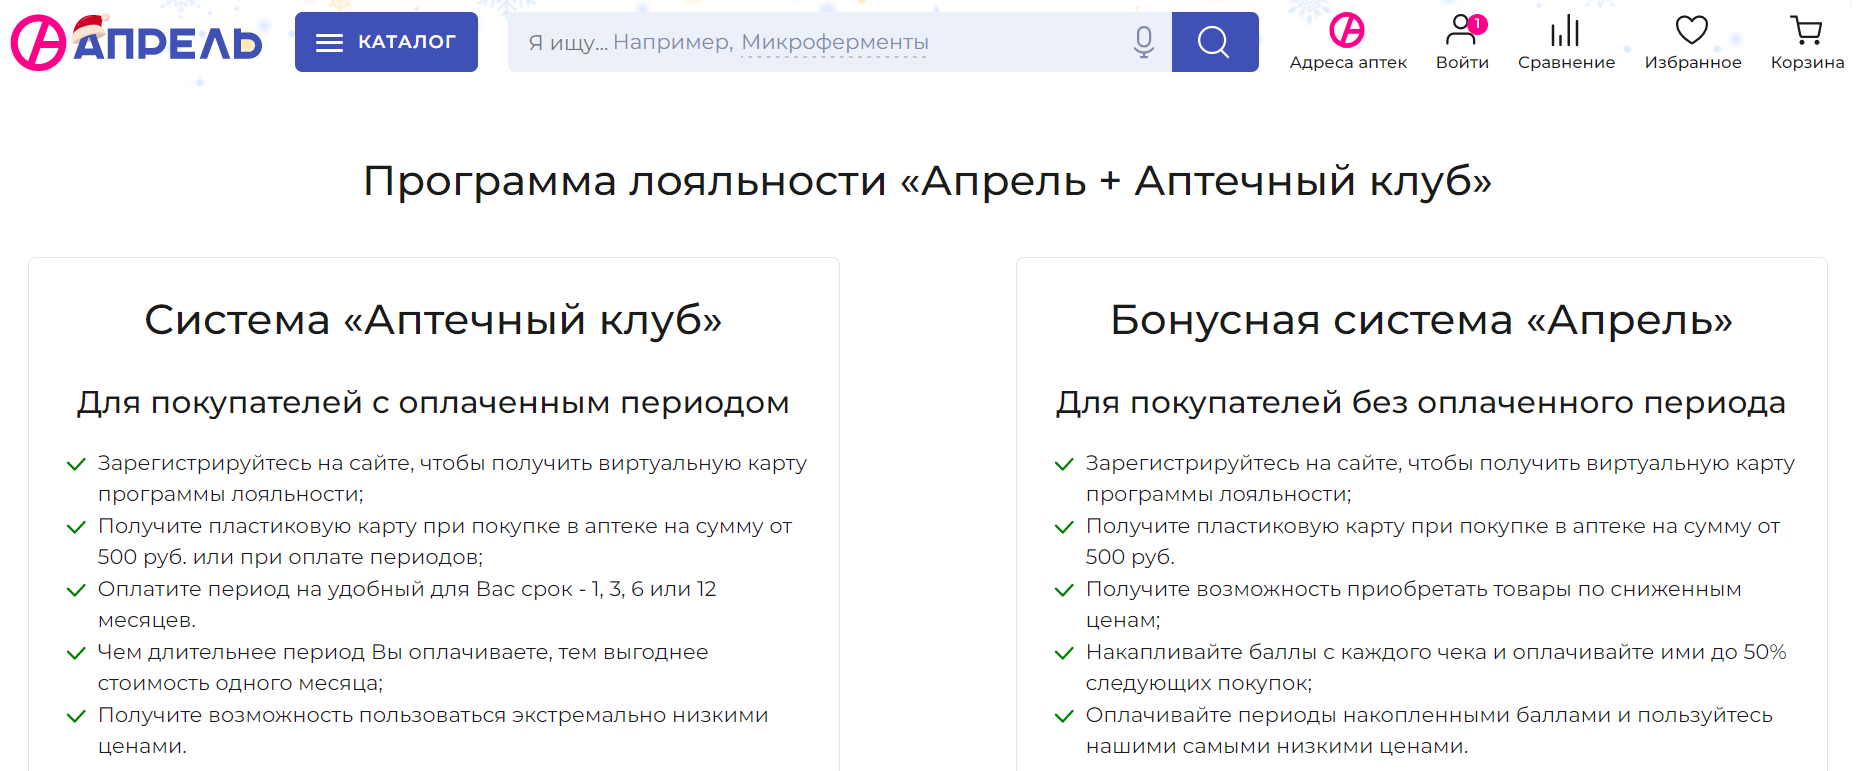Click the Сравнение label
The width and height of the screenshot is (1856, 771).
[1566, 62]
